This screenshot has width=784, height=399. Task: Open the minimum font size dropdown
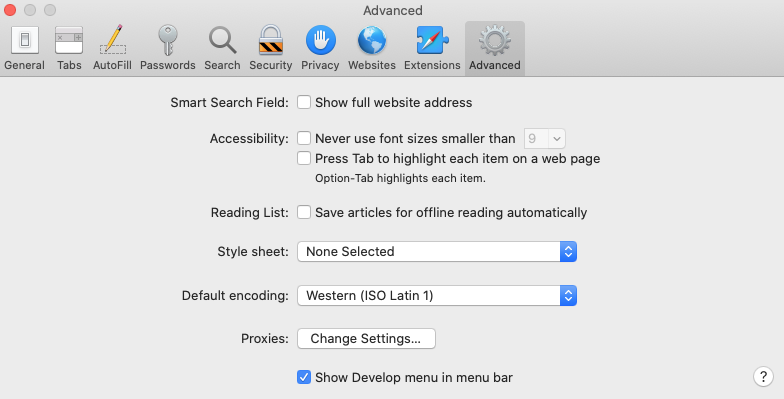(544, 138)
